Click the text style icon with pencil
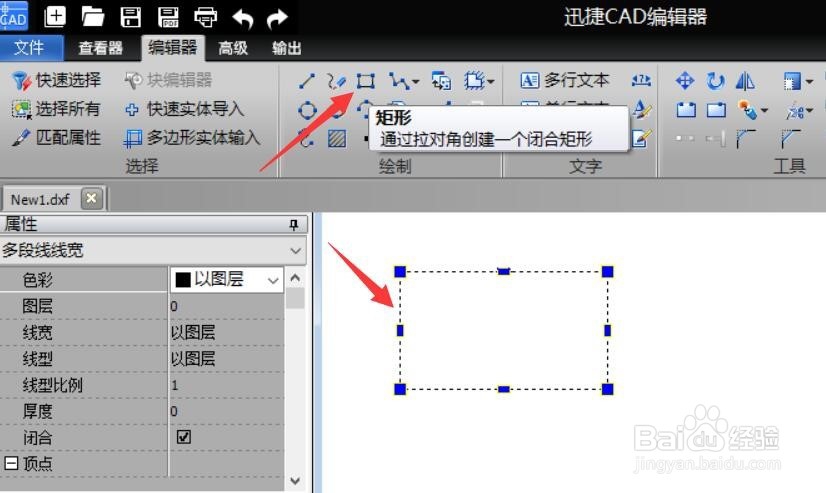The width and height of the screenshot is (826, 493). click(x=642, y=110)
